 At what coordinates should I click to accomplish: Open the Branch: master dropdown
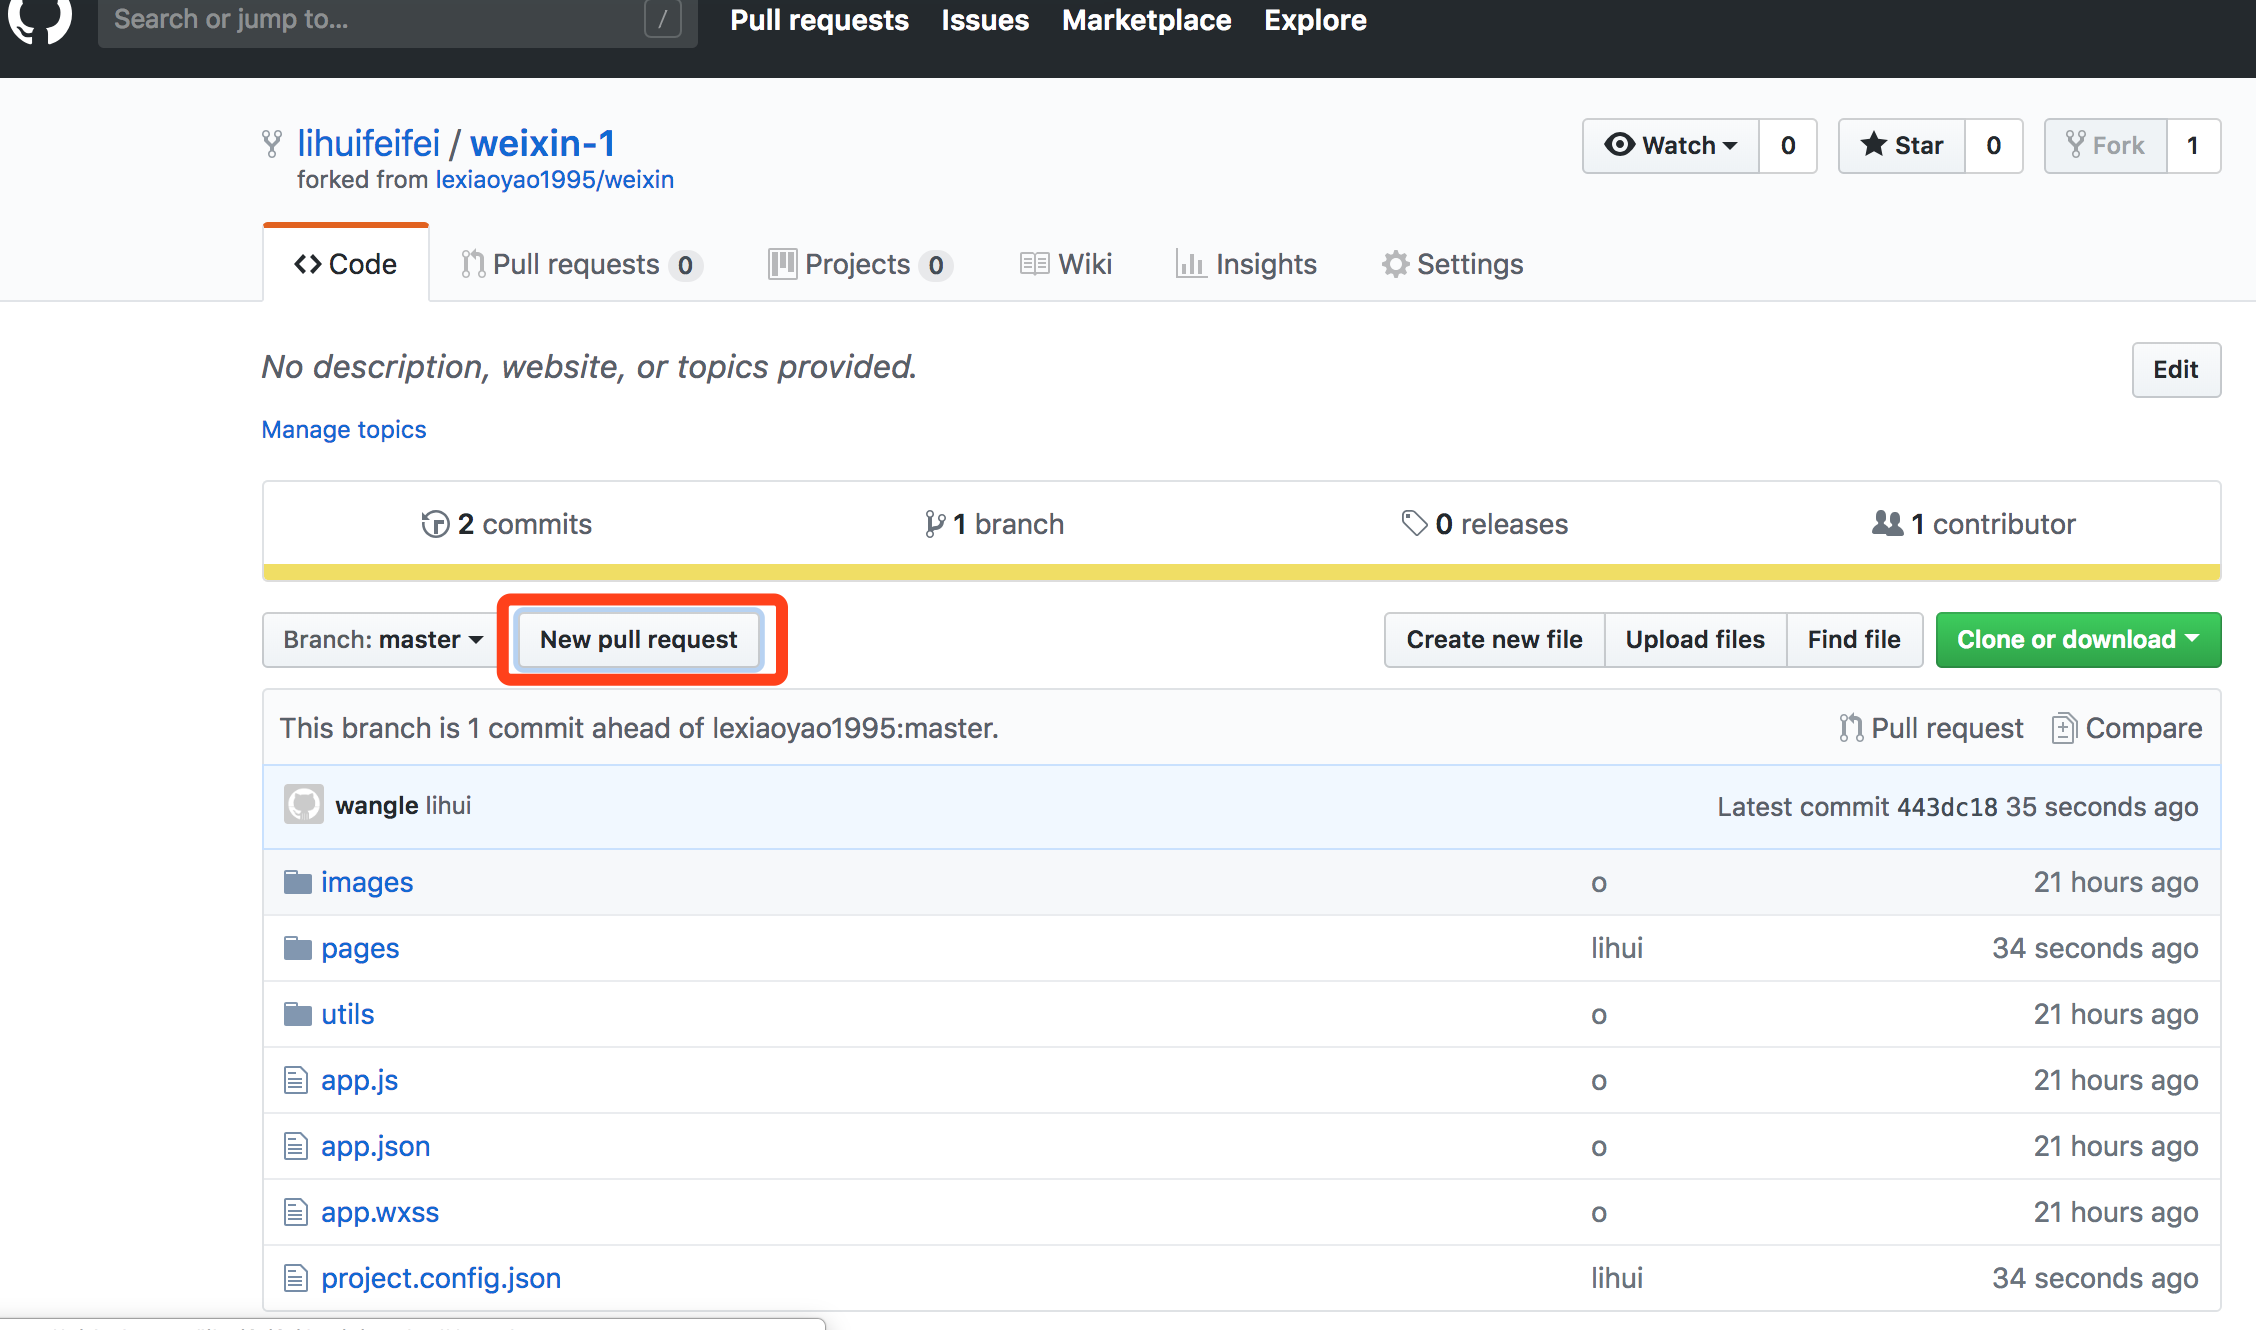(382, 640)
